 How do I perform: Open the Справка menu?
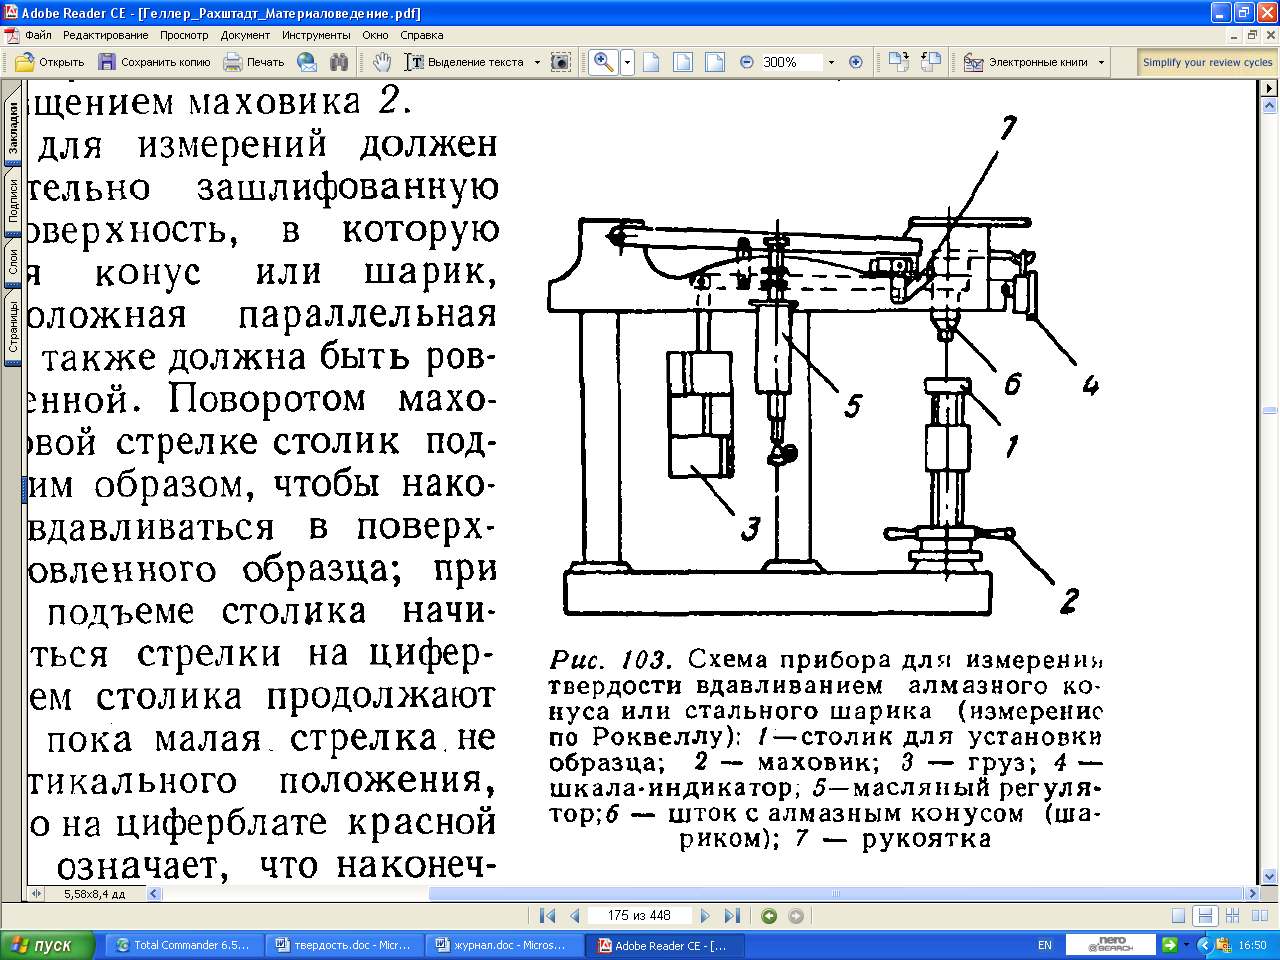point(421,35)
